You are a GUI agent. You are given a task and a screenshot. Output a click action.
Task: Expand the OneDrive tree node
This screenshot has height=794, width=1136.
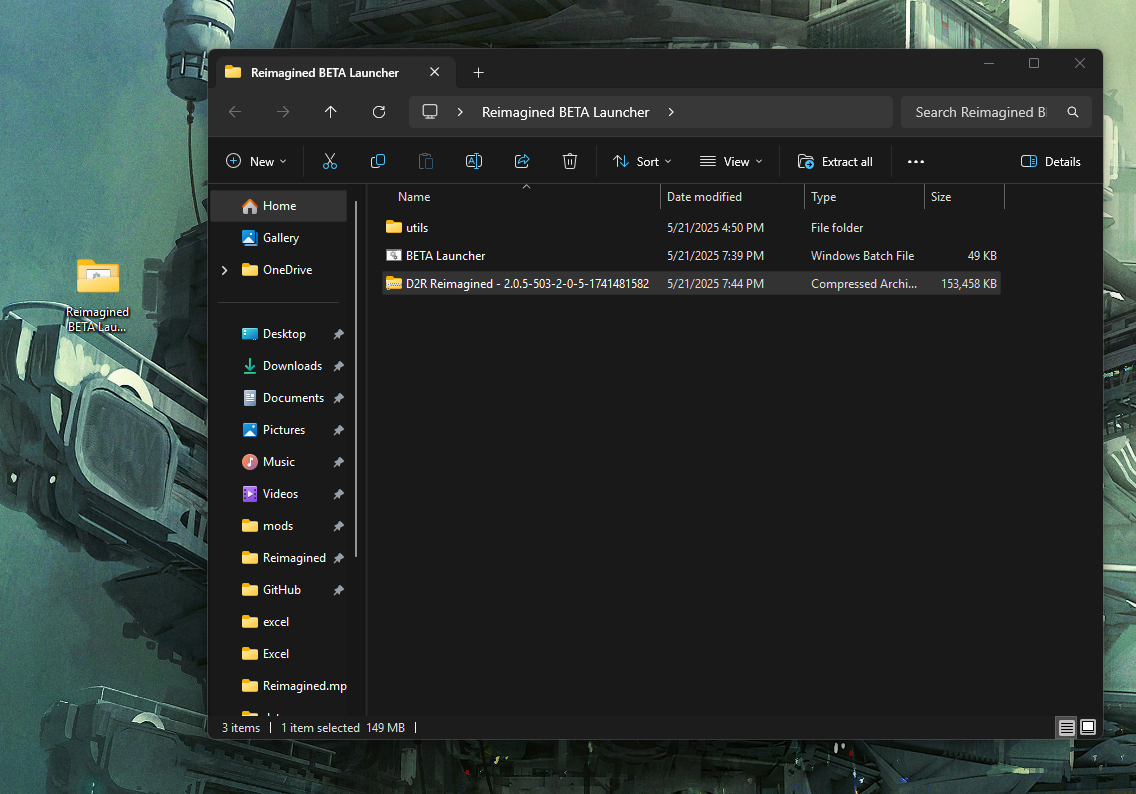[x=225, y=269]
